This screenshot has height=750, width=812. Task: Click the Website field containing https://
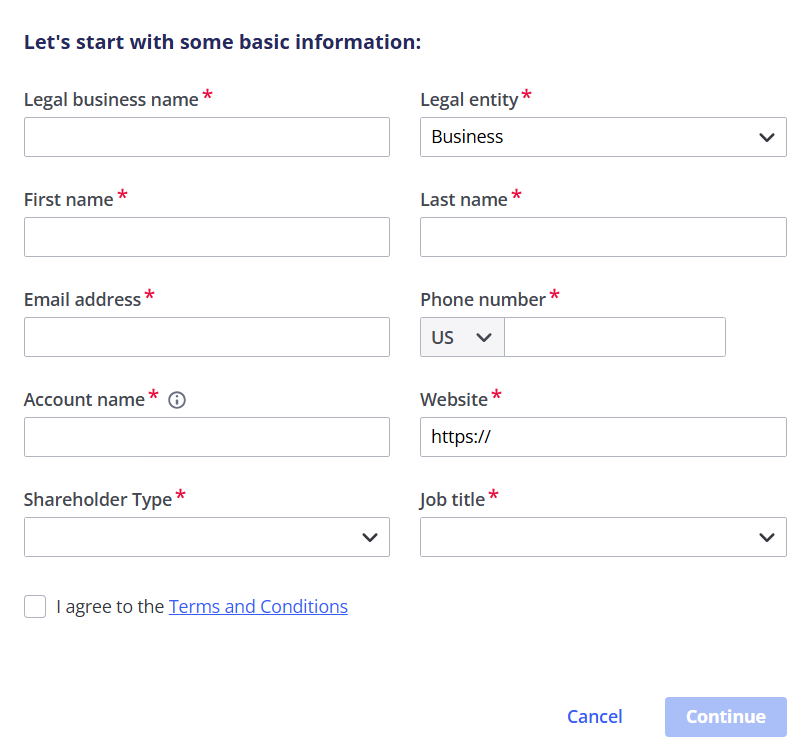602,437
